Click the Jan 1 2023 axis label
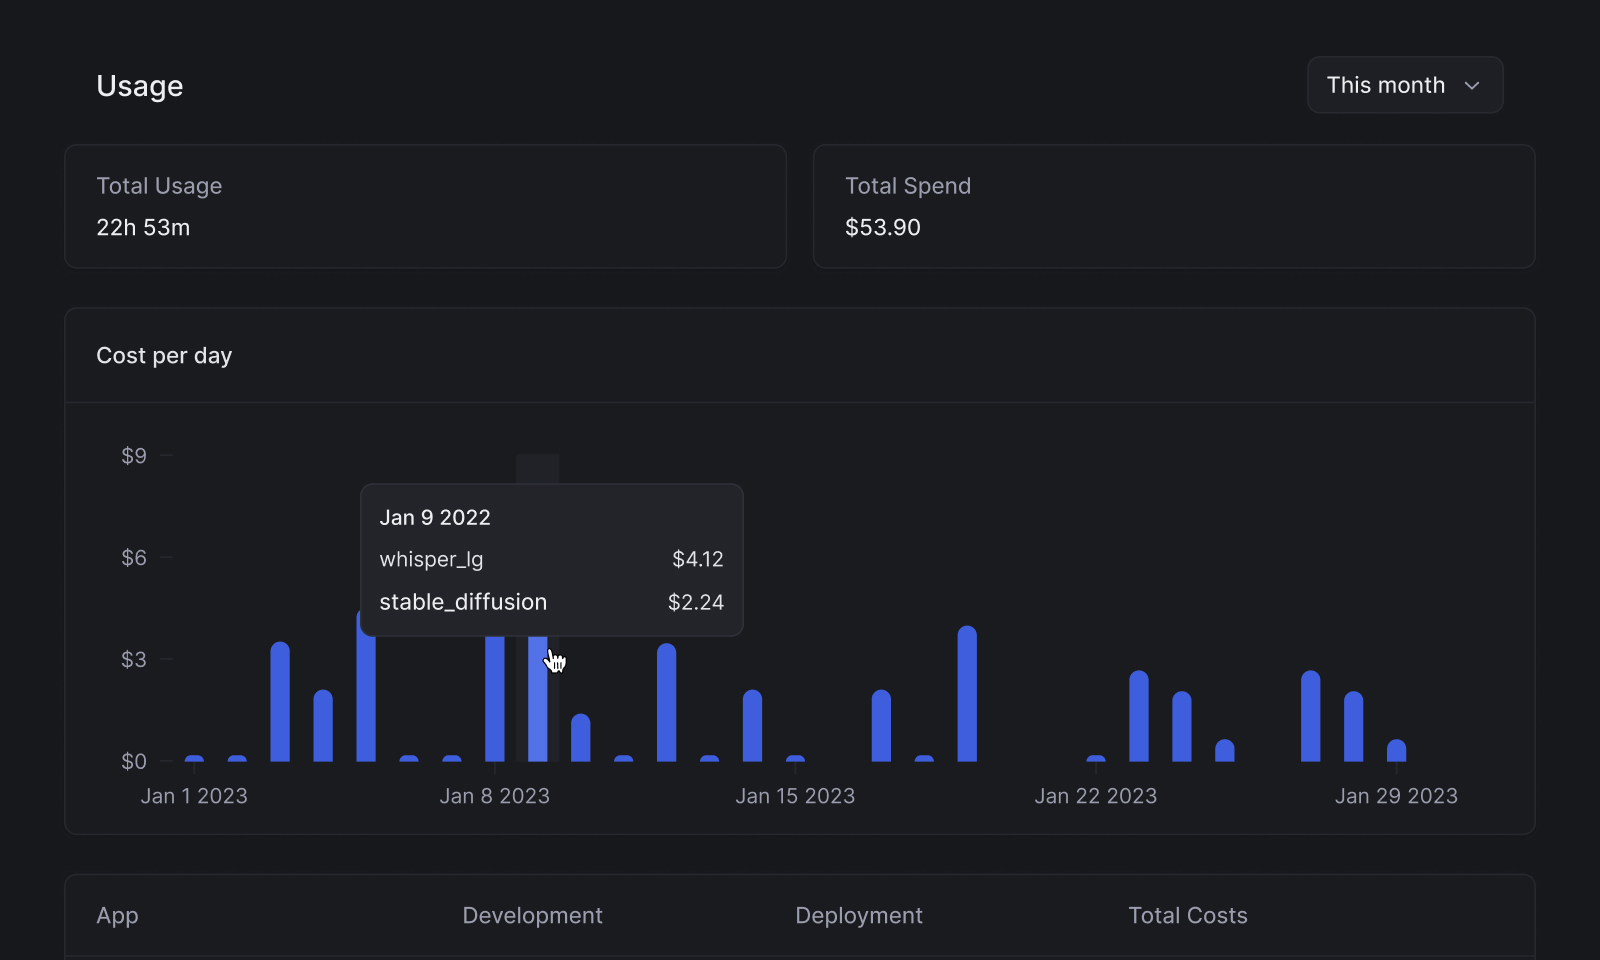Image resolution: width=1600 pixels, height=960 pixels. tap(194, 796)
